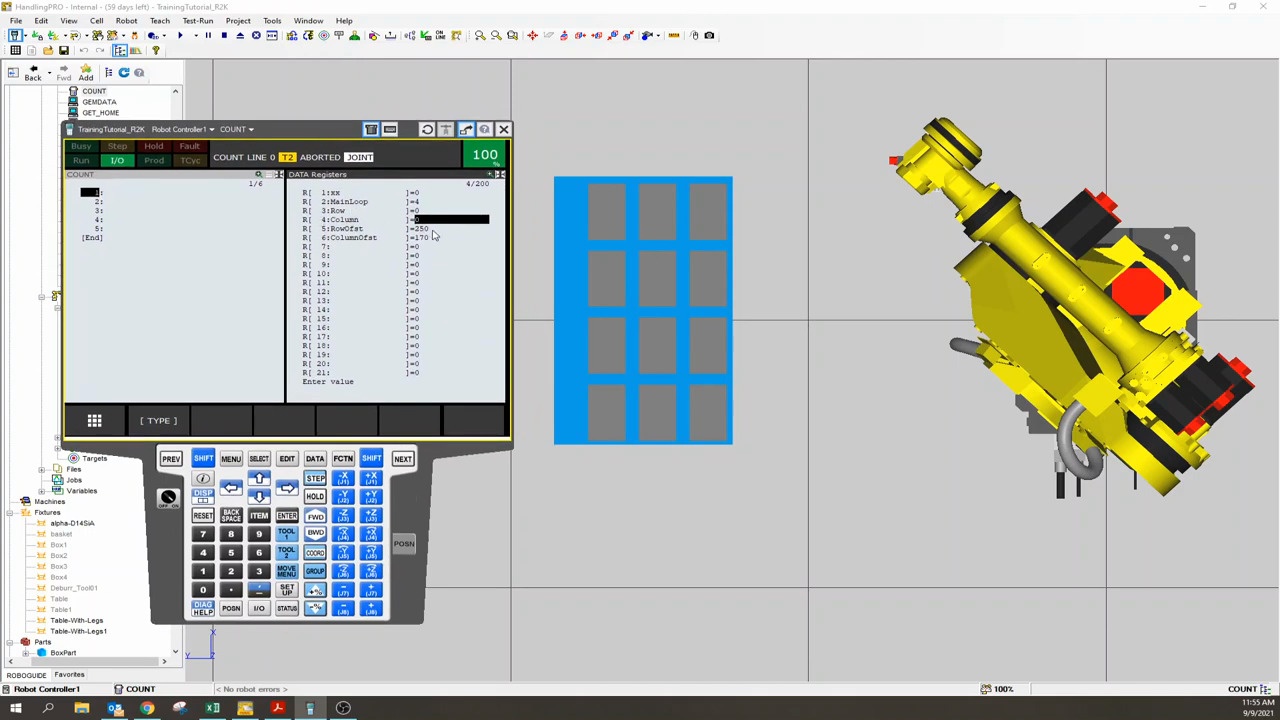Click the Pause simulation icon
1280x720 pixels.
coord(208,36)
